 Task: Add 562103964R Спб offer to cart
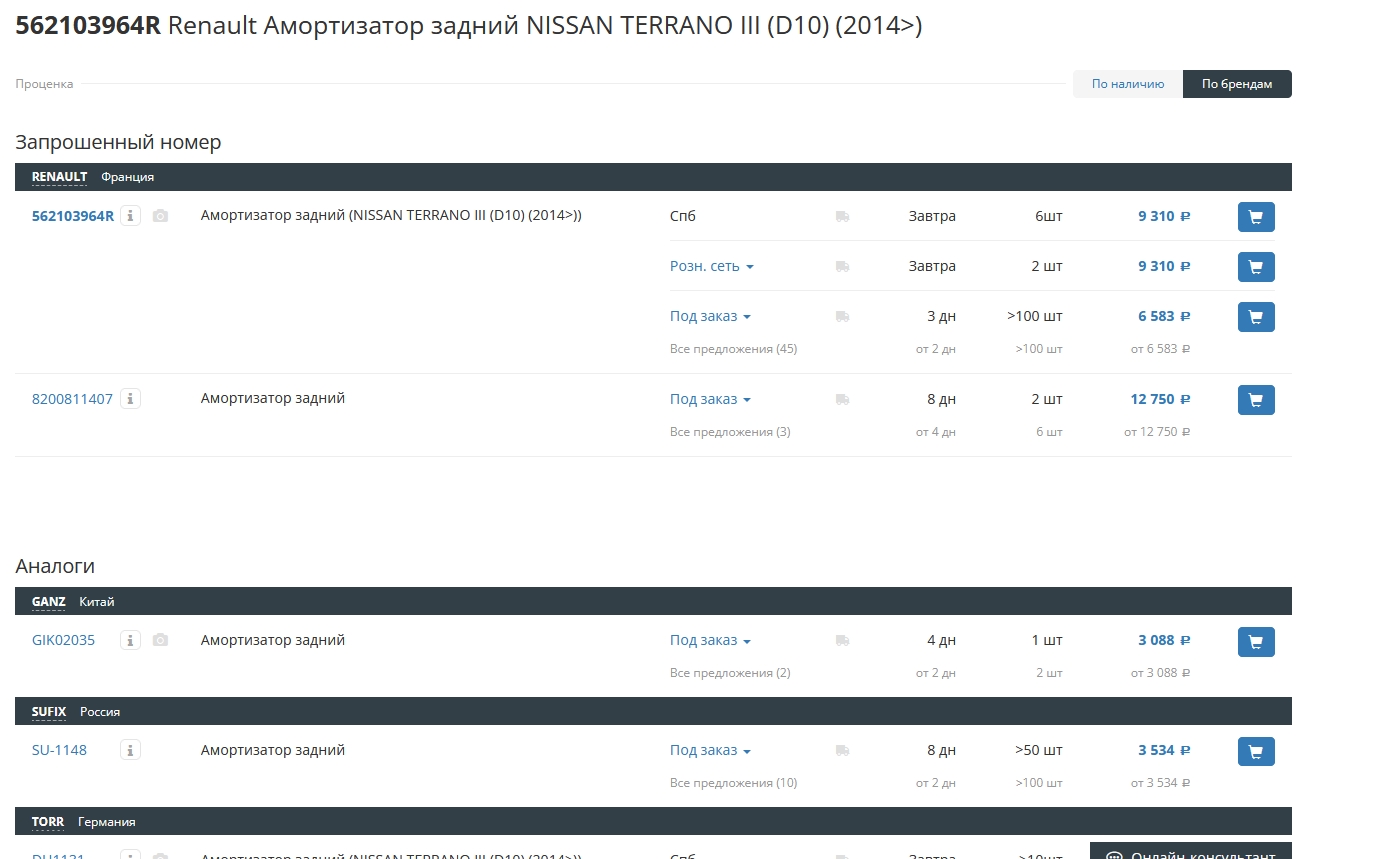pos(1256,217)
